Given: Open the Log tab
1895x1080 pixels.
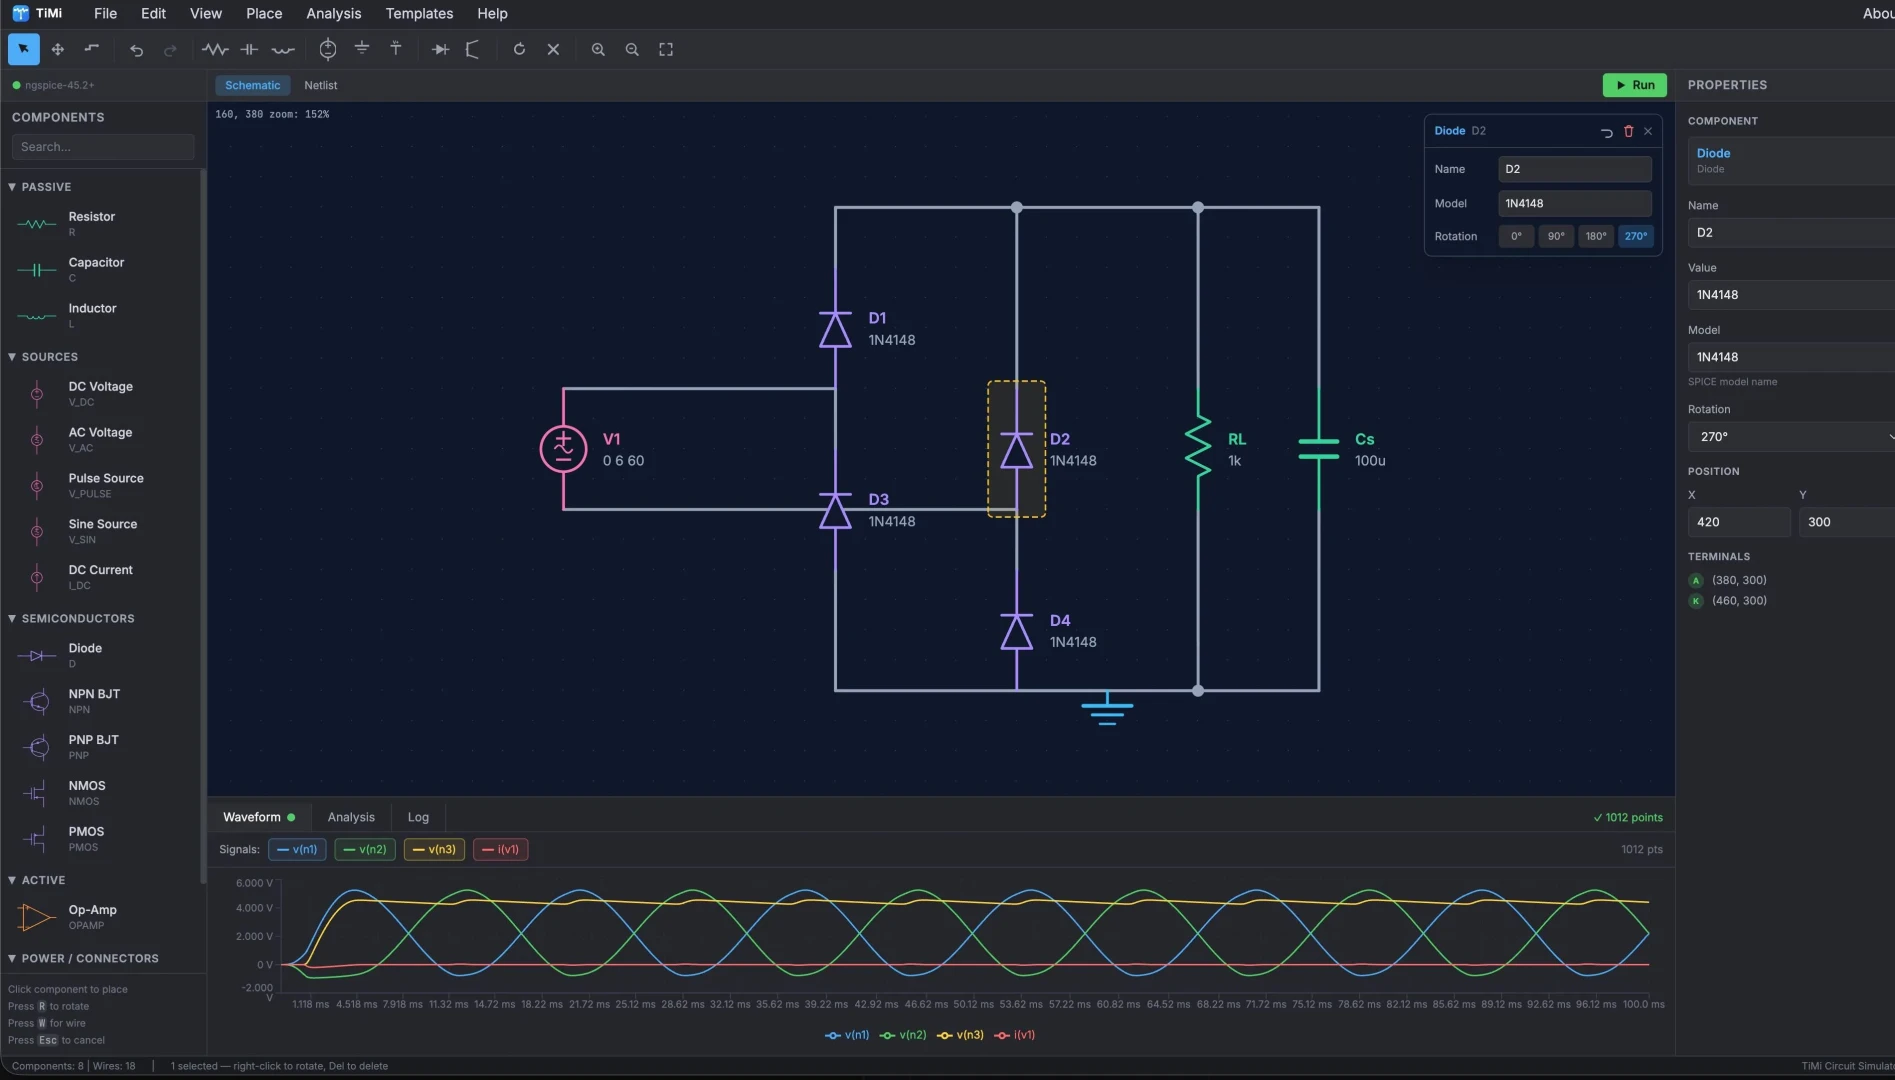Looking at the screenshot, I should tap(418, 817).
